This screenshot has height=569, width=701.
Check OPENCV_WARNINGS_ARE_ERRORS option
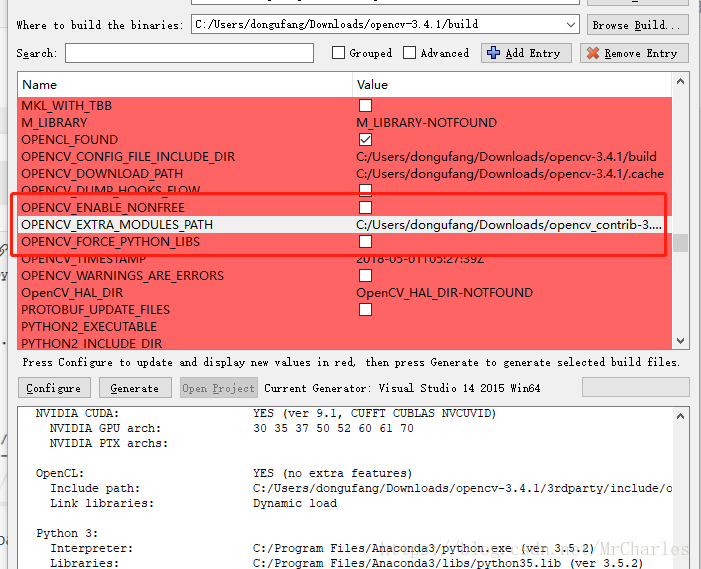[x=365, y=275]
